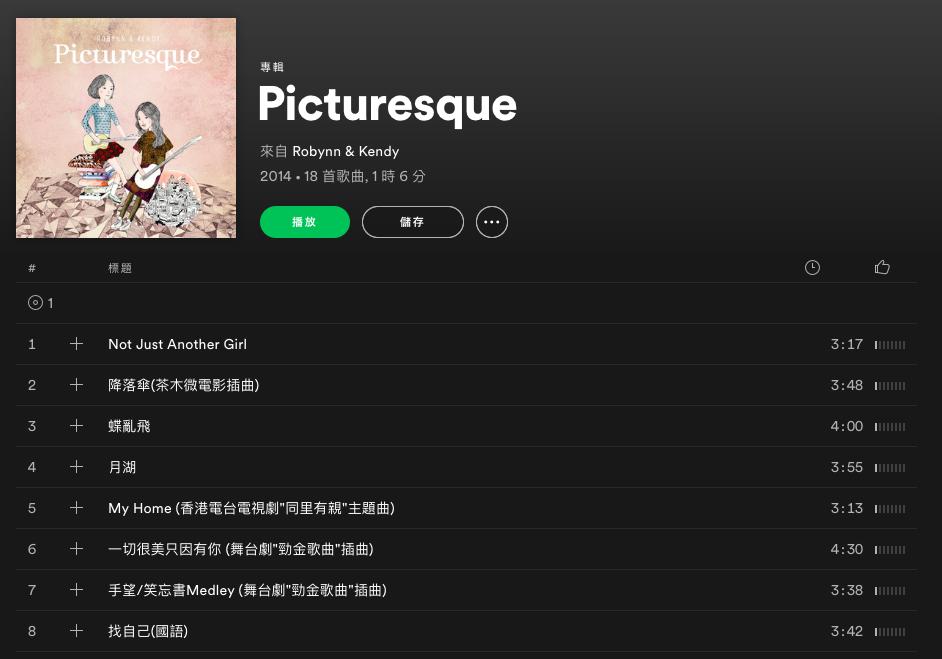Sort by the 標題 column header

120,268
